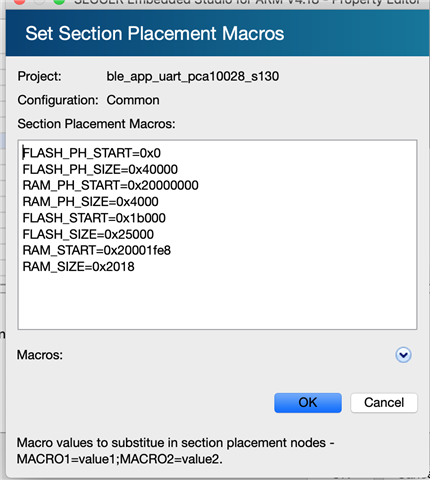Place cursor on FLASH_PH_START=0x0 line

pyautogui.click(x=92, y=153)
